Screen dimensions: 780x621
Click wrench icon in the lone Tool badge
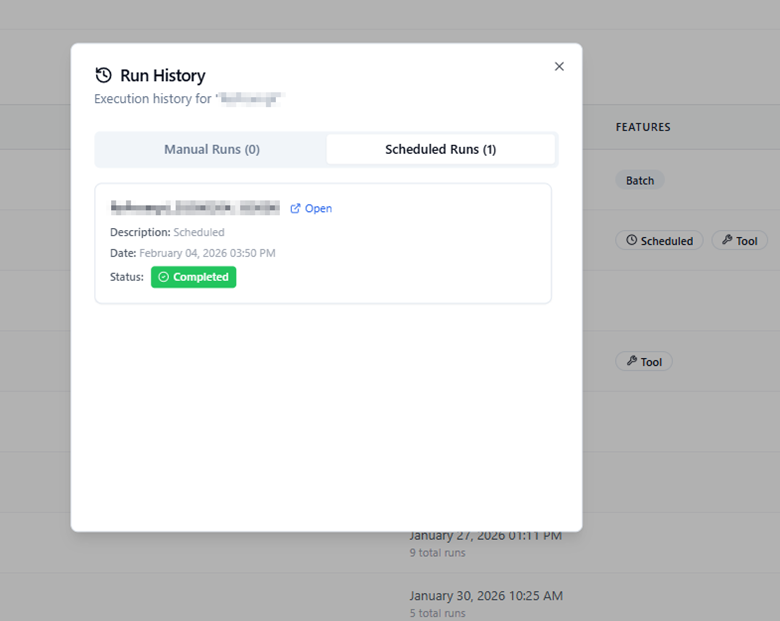tap(631, 362)
